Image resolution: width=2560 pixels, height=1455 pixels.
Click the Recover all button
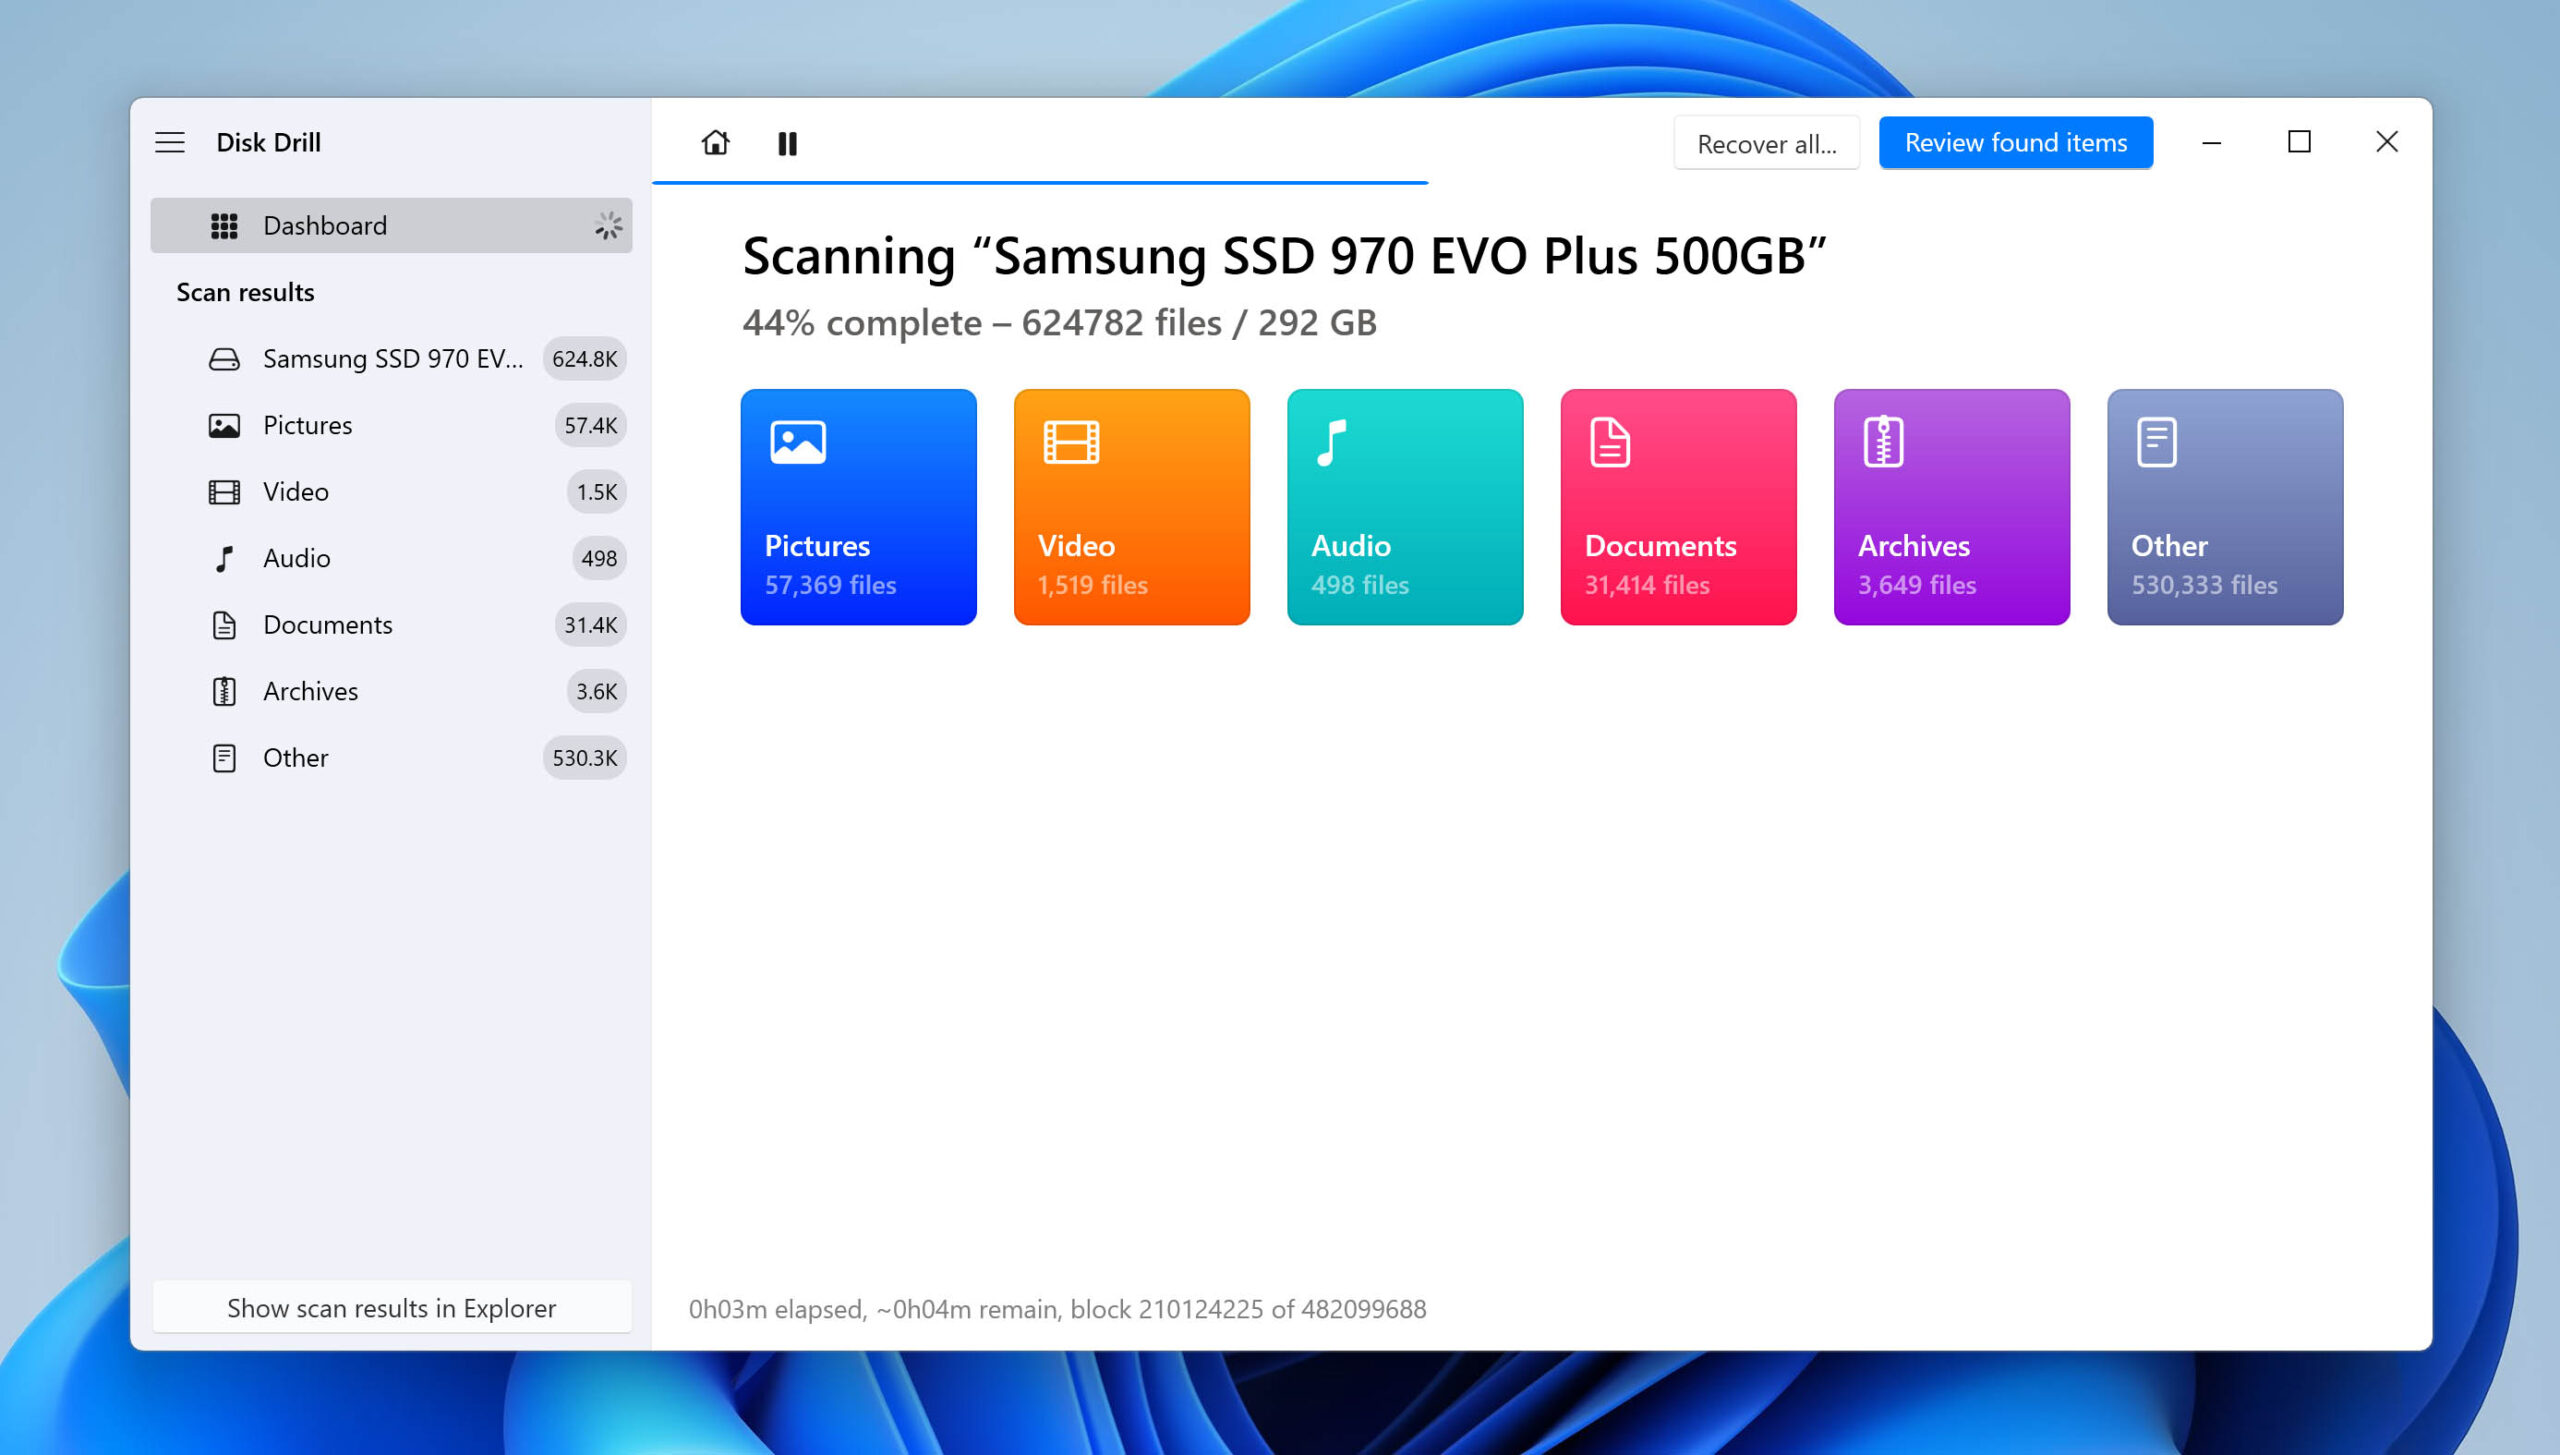point(1765,141)
